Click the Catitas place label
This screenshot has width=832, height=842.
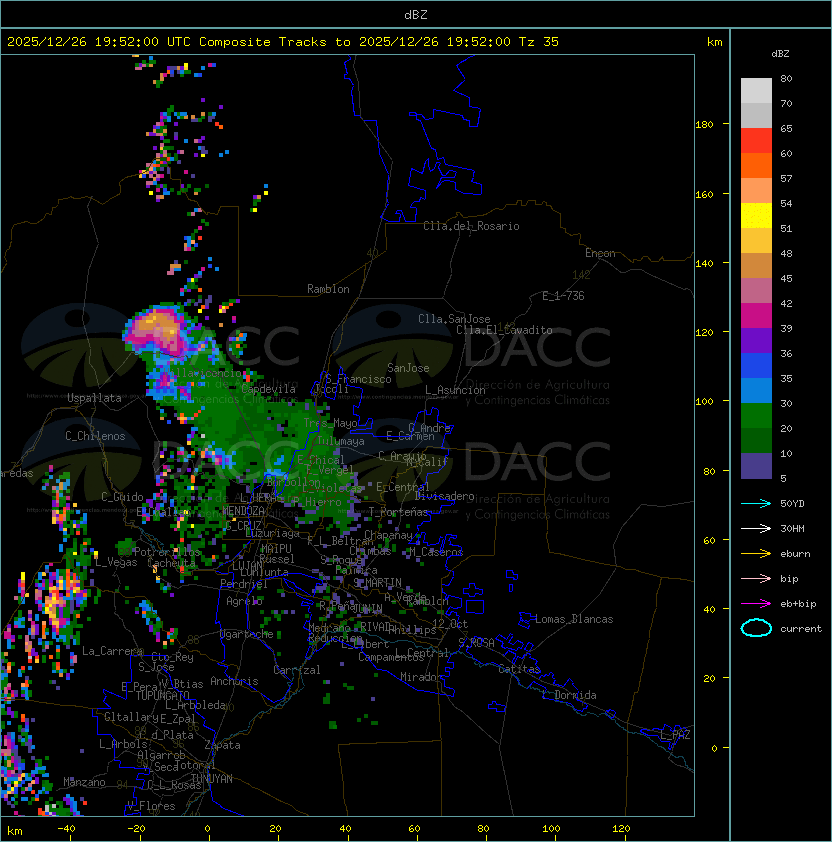519,669
